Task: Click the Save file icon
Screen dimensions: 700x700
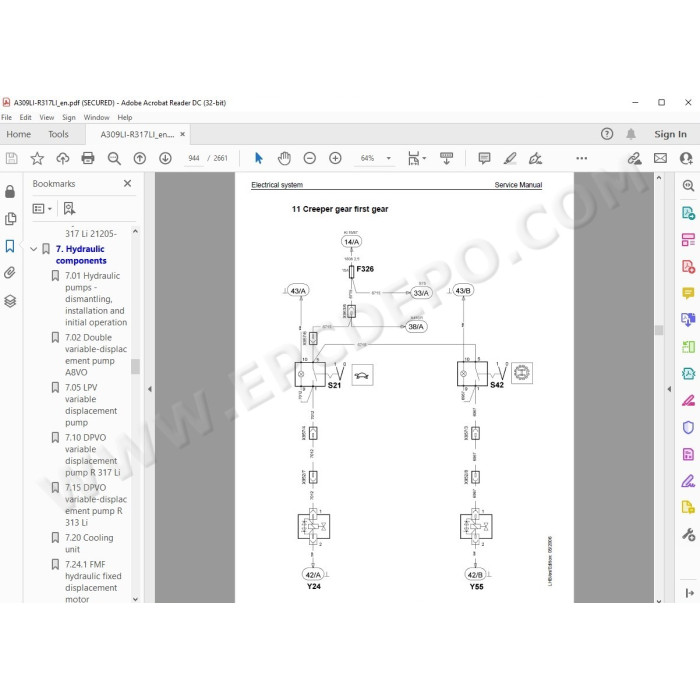Action: [12, 158]
